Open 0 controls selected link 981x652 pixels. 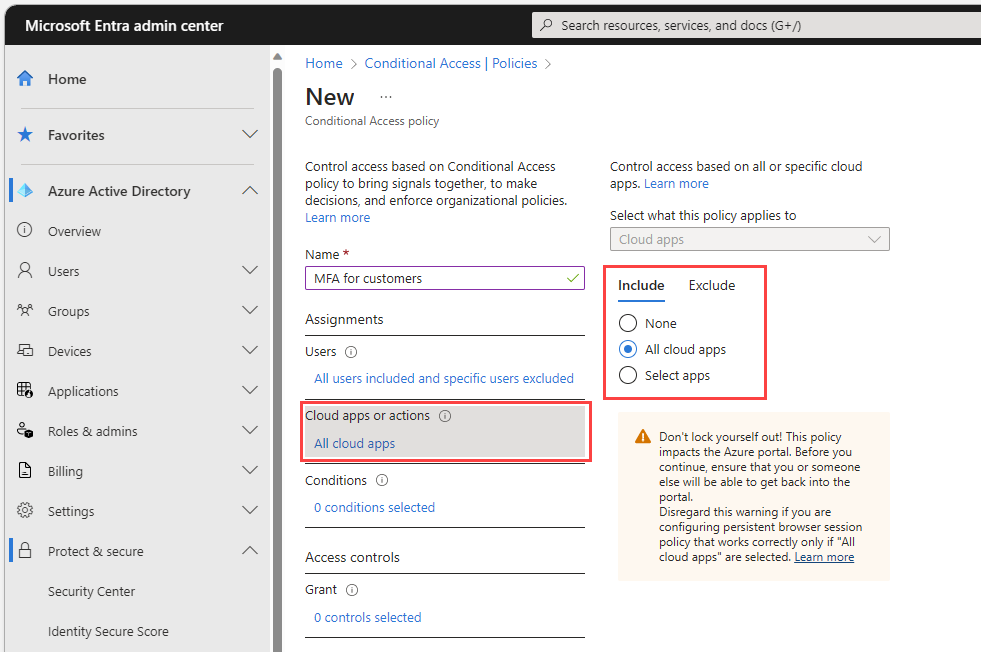click(367, 618)
